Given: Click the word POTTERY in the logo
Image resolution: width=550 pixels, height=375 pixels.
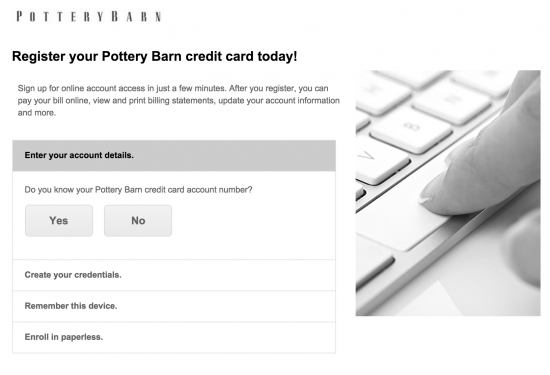Looking at the screenshot, I should click(60, 16).
